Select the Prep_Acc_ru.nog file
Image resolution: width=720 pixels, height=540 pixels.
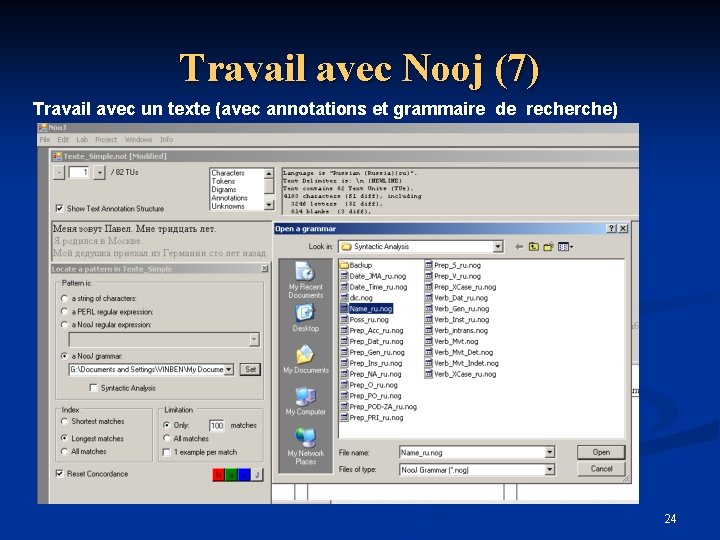[x=372, y=331]
